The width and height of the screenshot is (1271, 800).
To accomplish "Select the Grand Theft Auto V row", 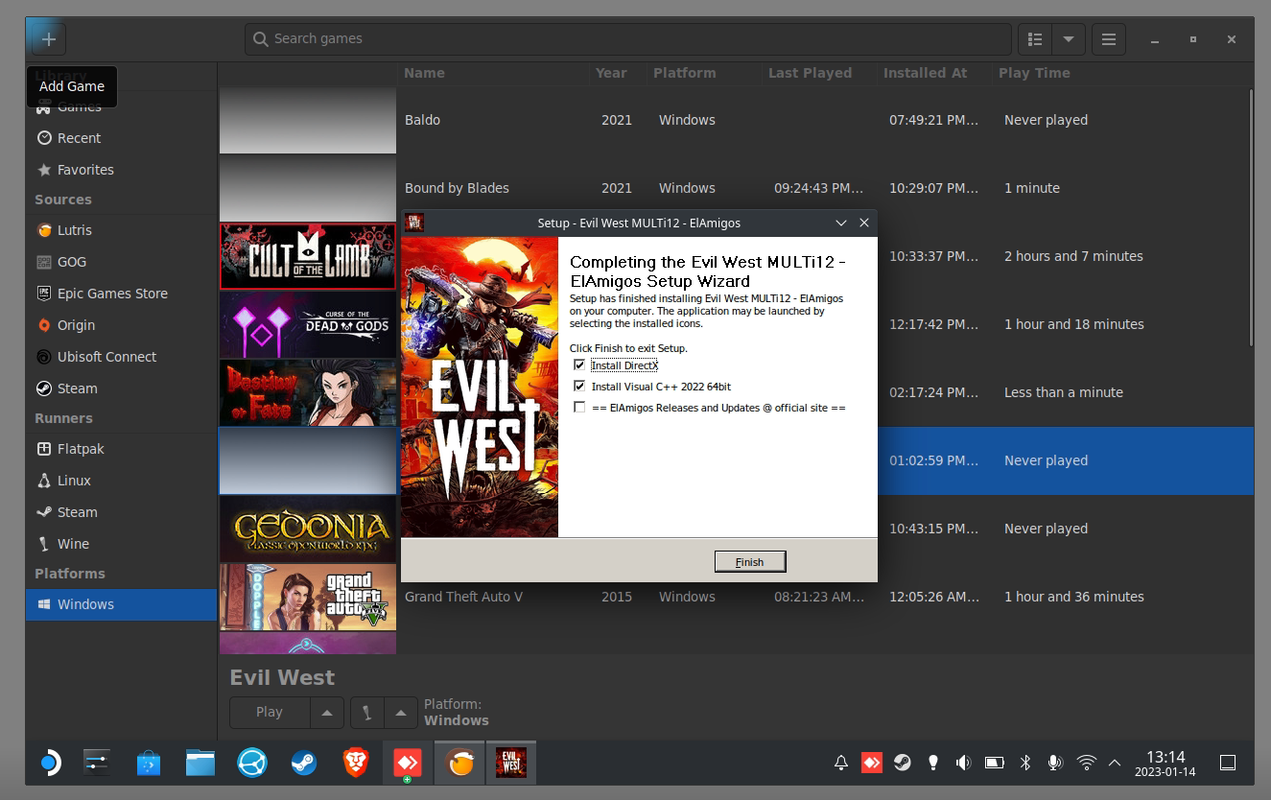I will tap(735, 597).
